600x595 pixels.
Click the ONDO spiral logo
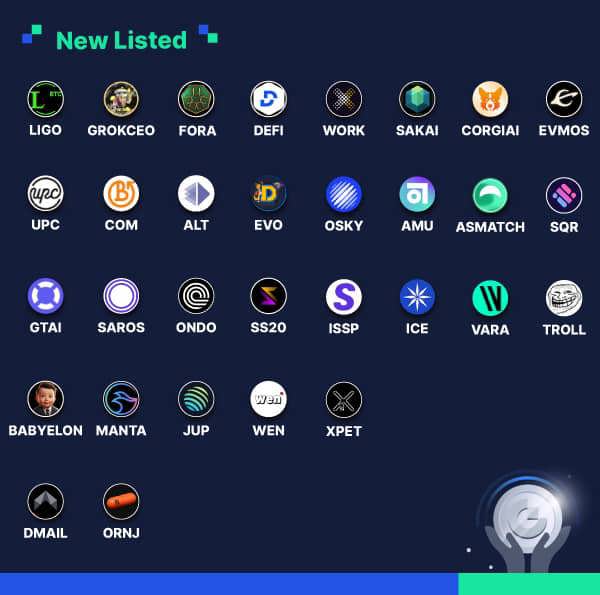point(196,296)
